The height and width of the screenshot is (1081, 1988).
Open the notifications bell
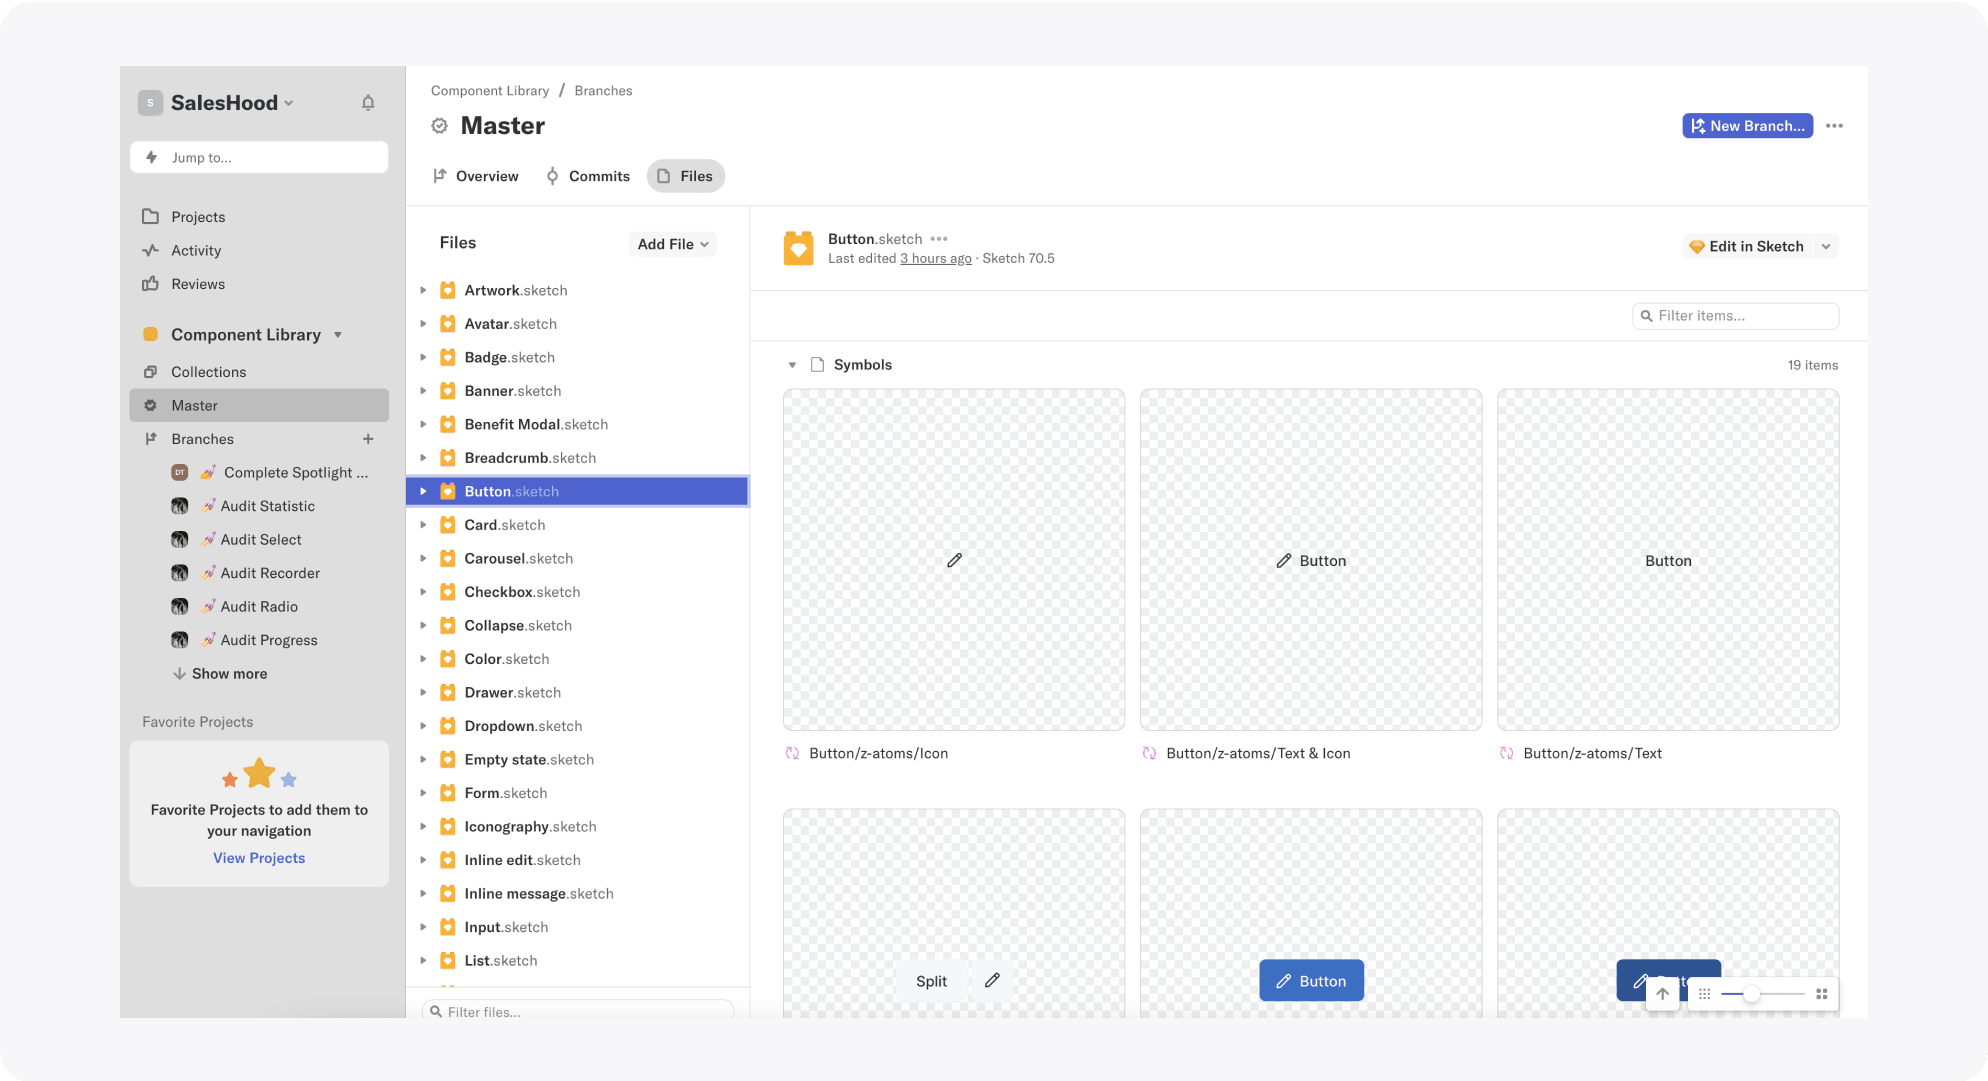click(x=368, y=103)
